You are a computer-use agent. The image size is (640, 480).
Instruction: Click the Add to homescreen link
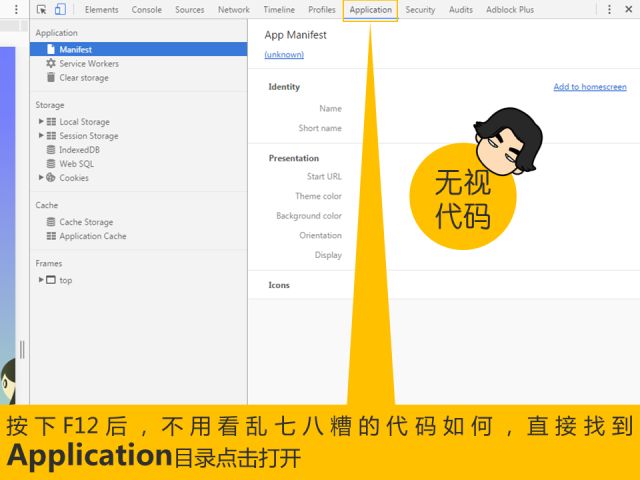(590, 87)
